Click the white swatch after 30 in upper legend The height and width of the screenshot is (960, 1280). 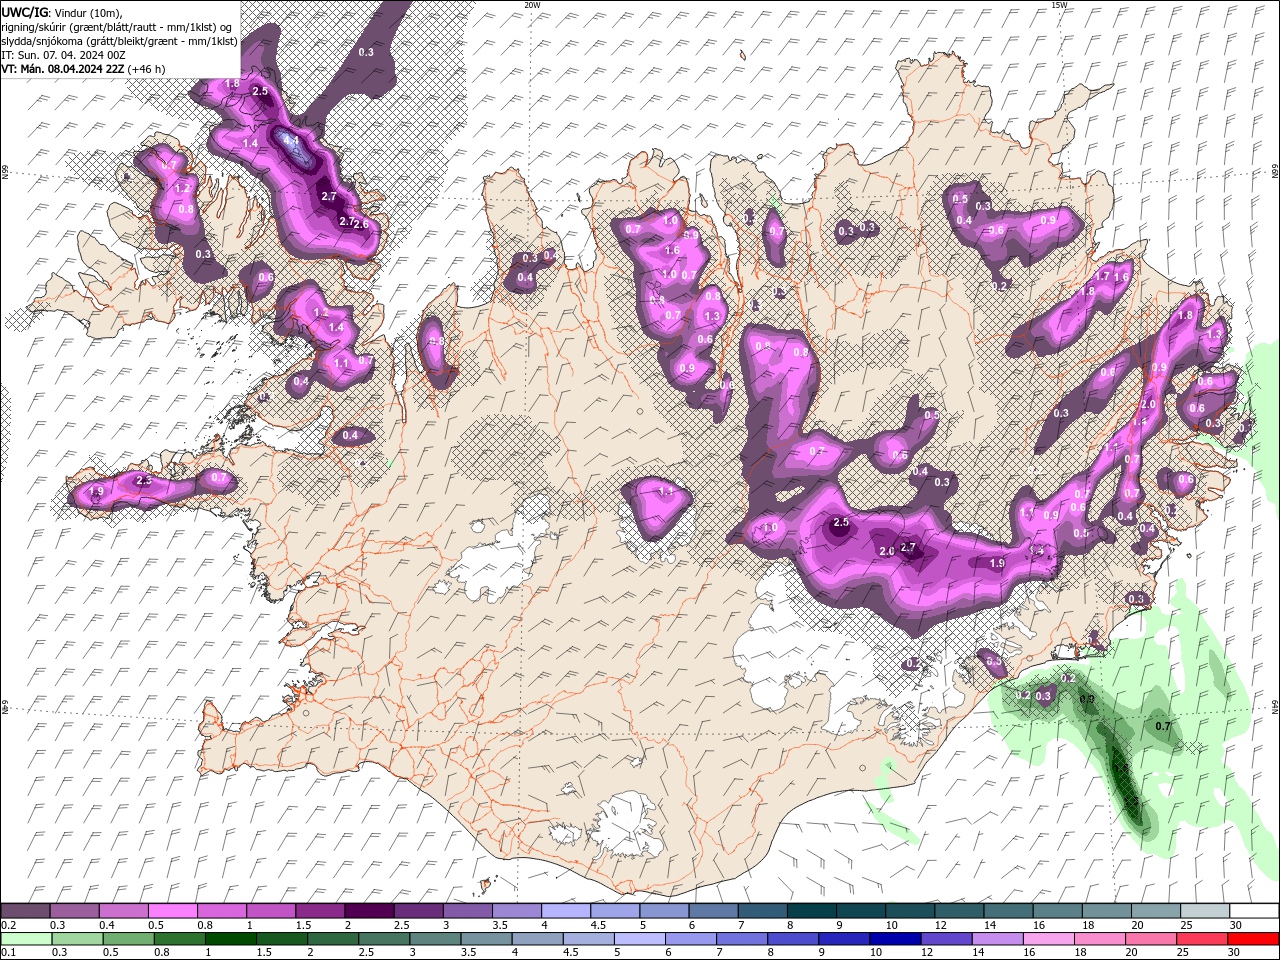pos(1254,911)
